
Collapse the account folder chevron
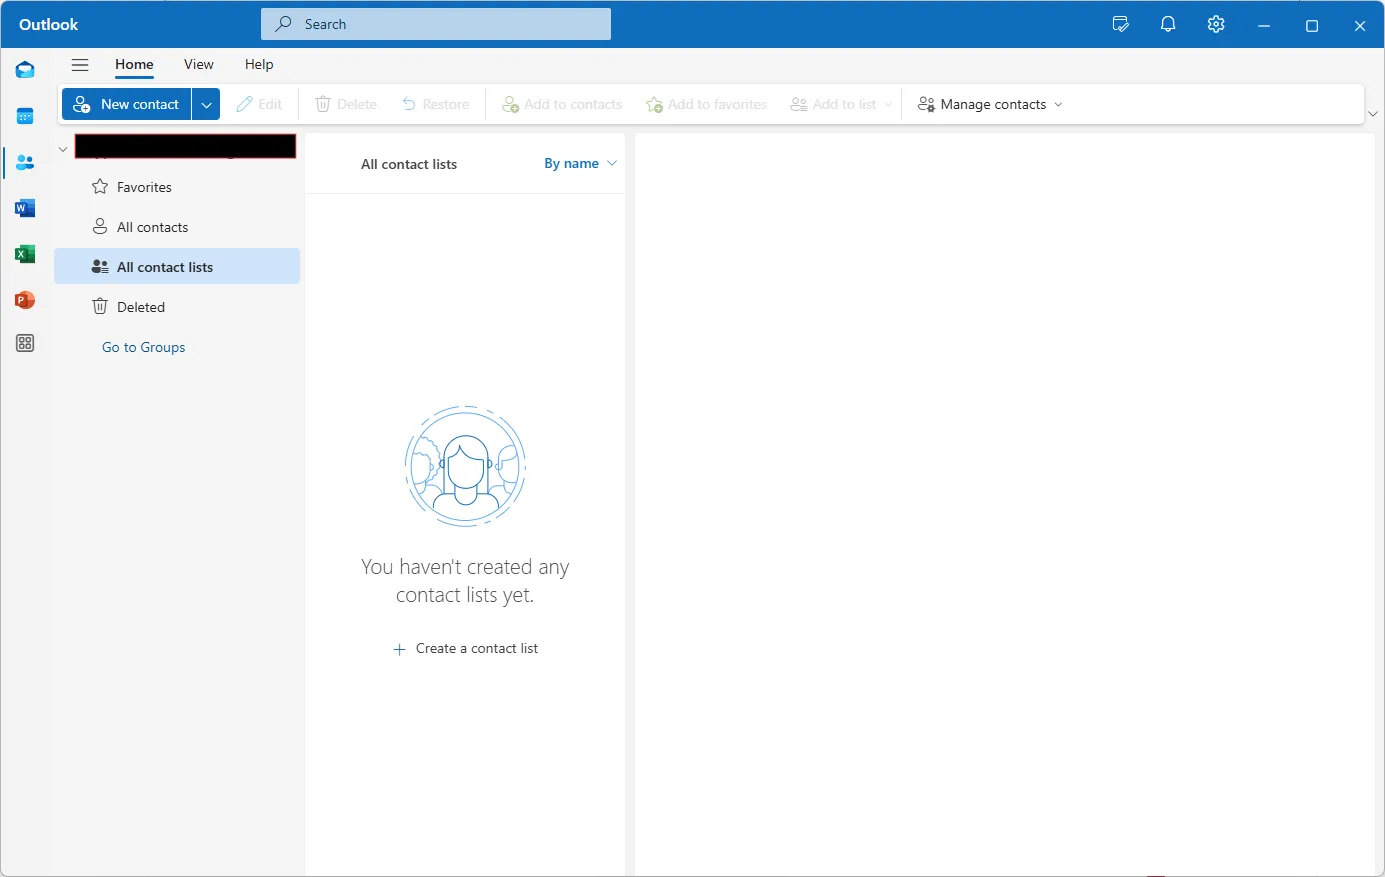pyautogui.click(x=63, y=149)
